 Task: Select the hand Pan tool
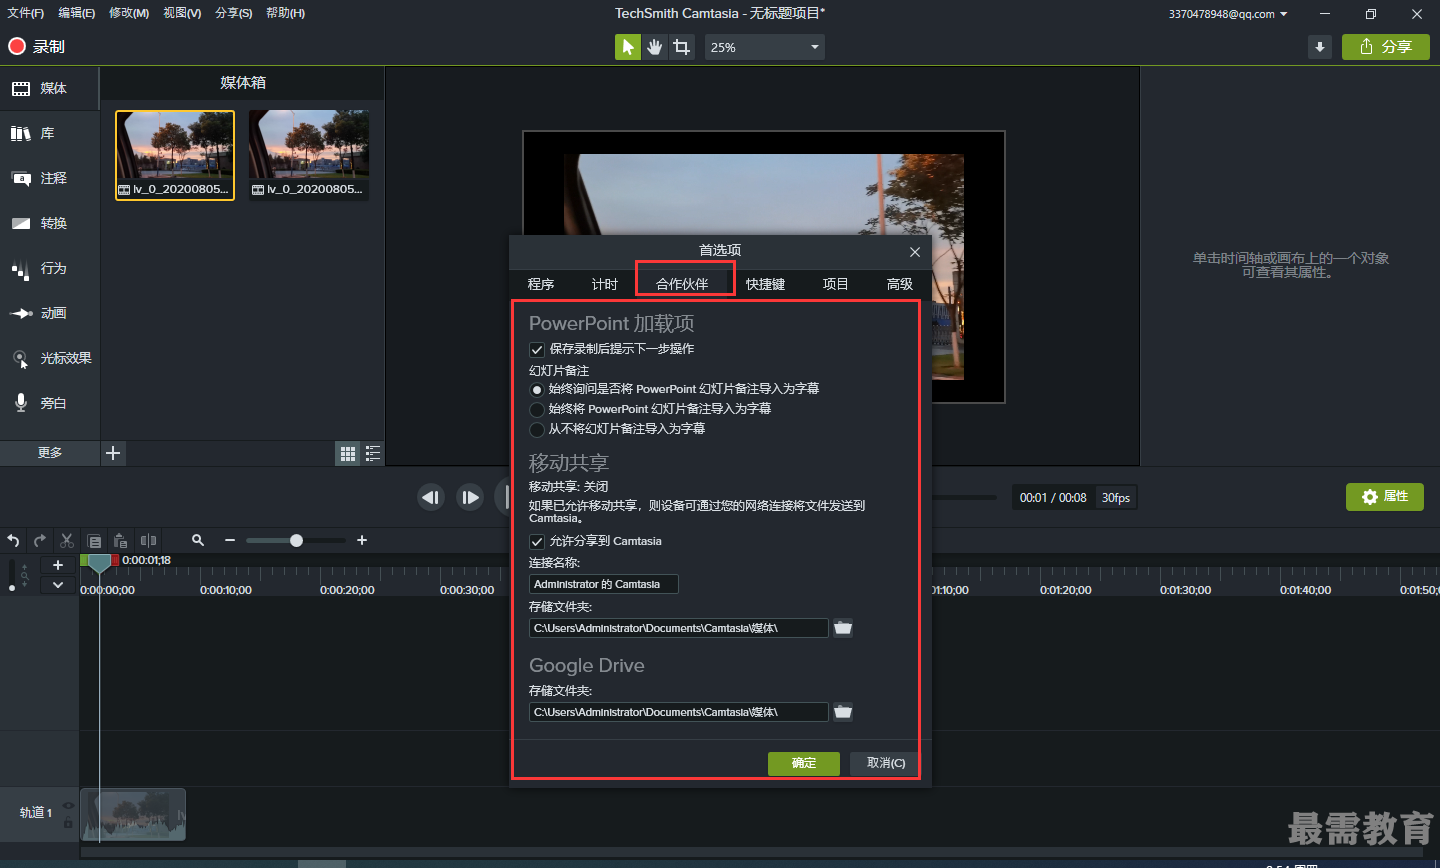pyautogui.click(x=655, y=47)
